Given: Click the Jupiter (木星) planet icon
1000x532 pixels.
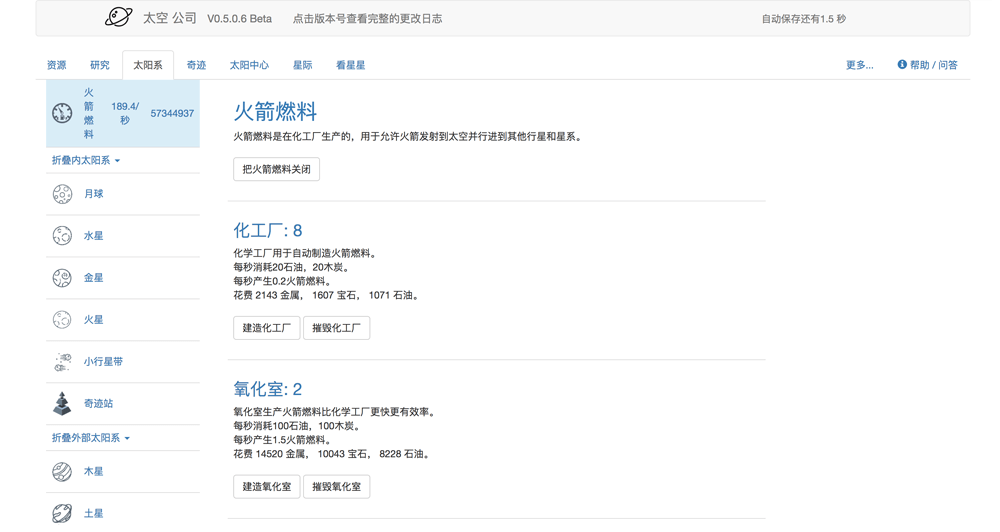Looking at the screenshot, I should click(62, 472).
